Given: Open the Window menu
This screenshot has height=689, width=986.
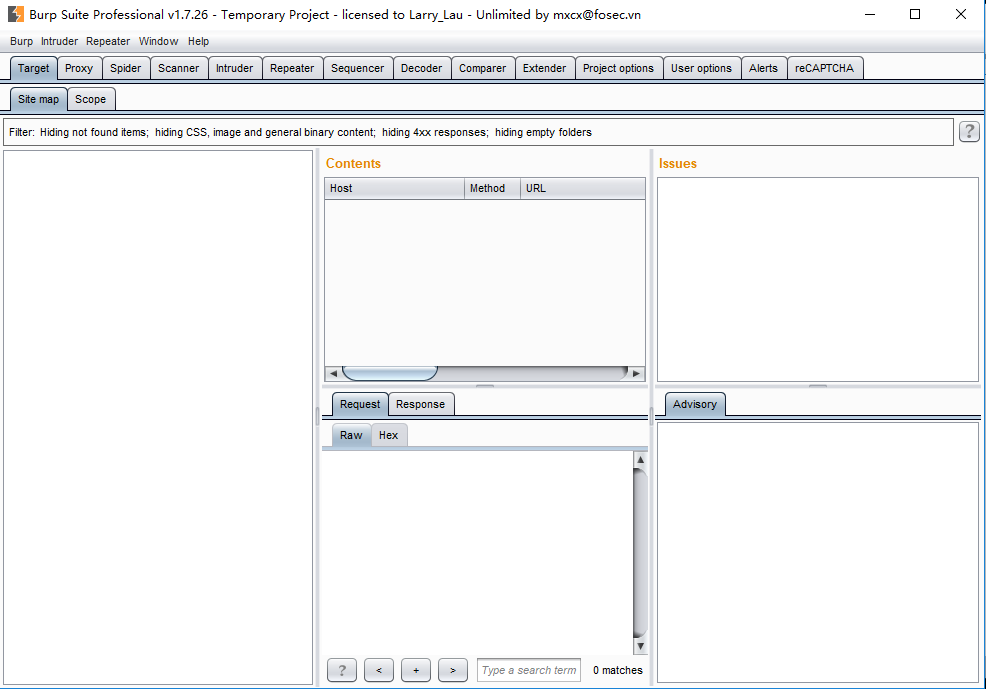Looking at the screenshot, I should pyautogui.click(x=158, y=41).
